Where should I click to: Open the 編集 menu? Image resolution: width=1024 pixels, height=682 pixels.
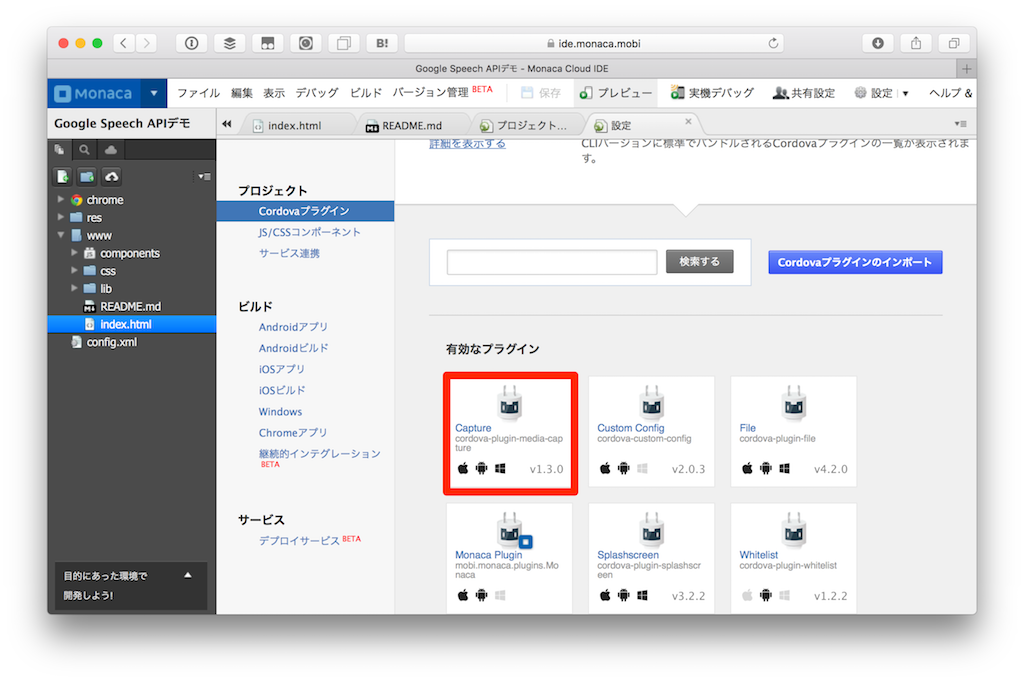(242, 93)
